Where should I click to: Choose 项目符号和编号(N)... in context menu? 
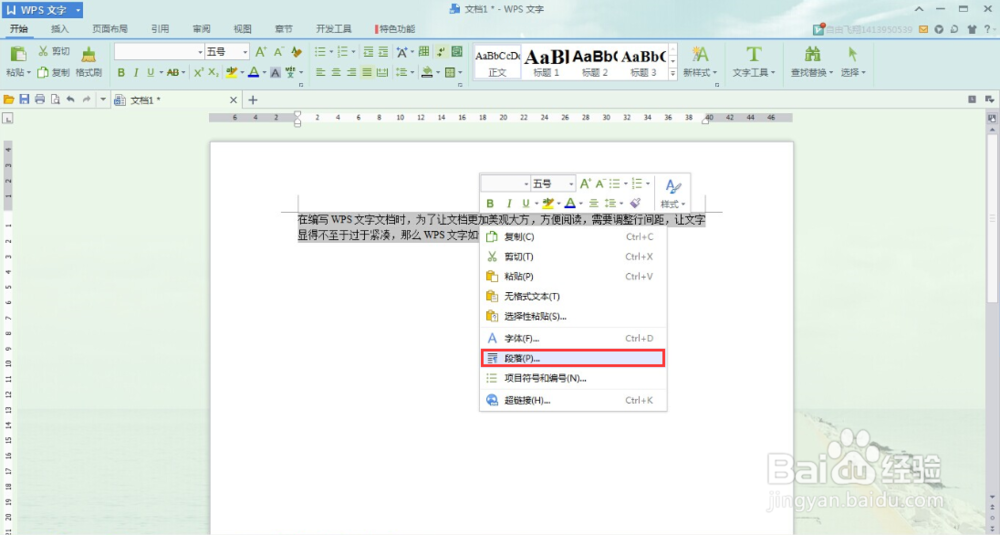573,378
